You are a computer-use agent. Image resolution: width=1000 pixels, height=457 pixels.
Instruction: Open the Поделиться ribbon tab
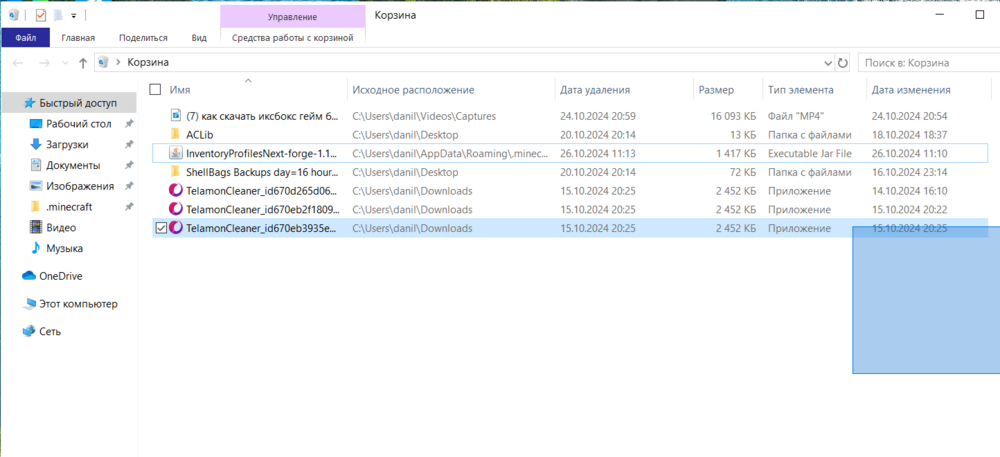[143, 38]
